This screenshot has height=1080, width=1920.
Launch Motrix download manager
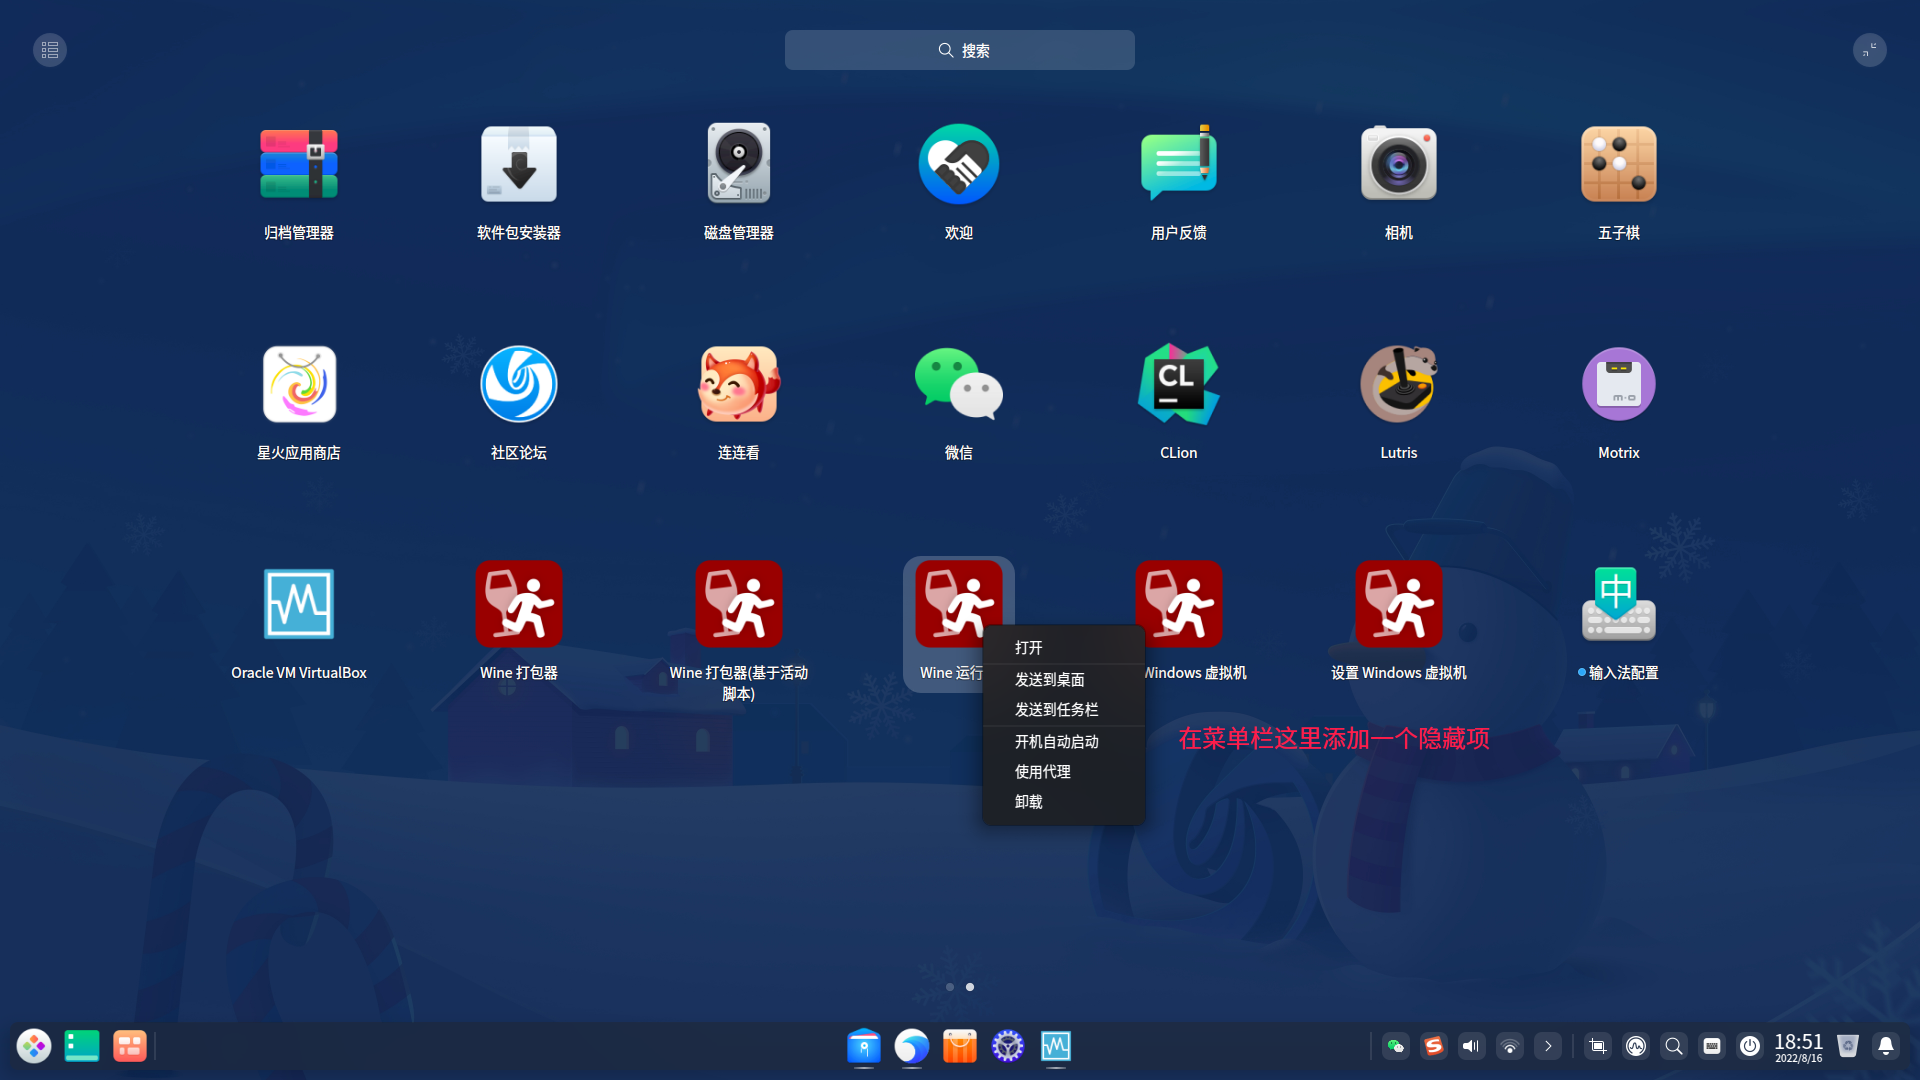[1618, 384]
